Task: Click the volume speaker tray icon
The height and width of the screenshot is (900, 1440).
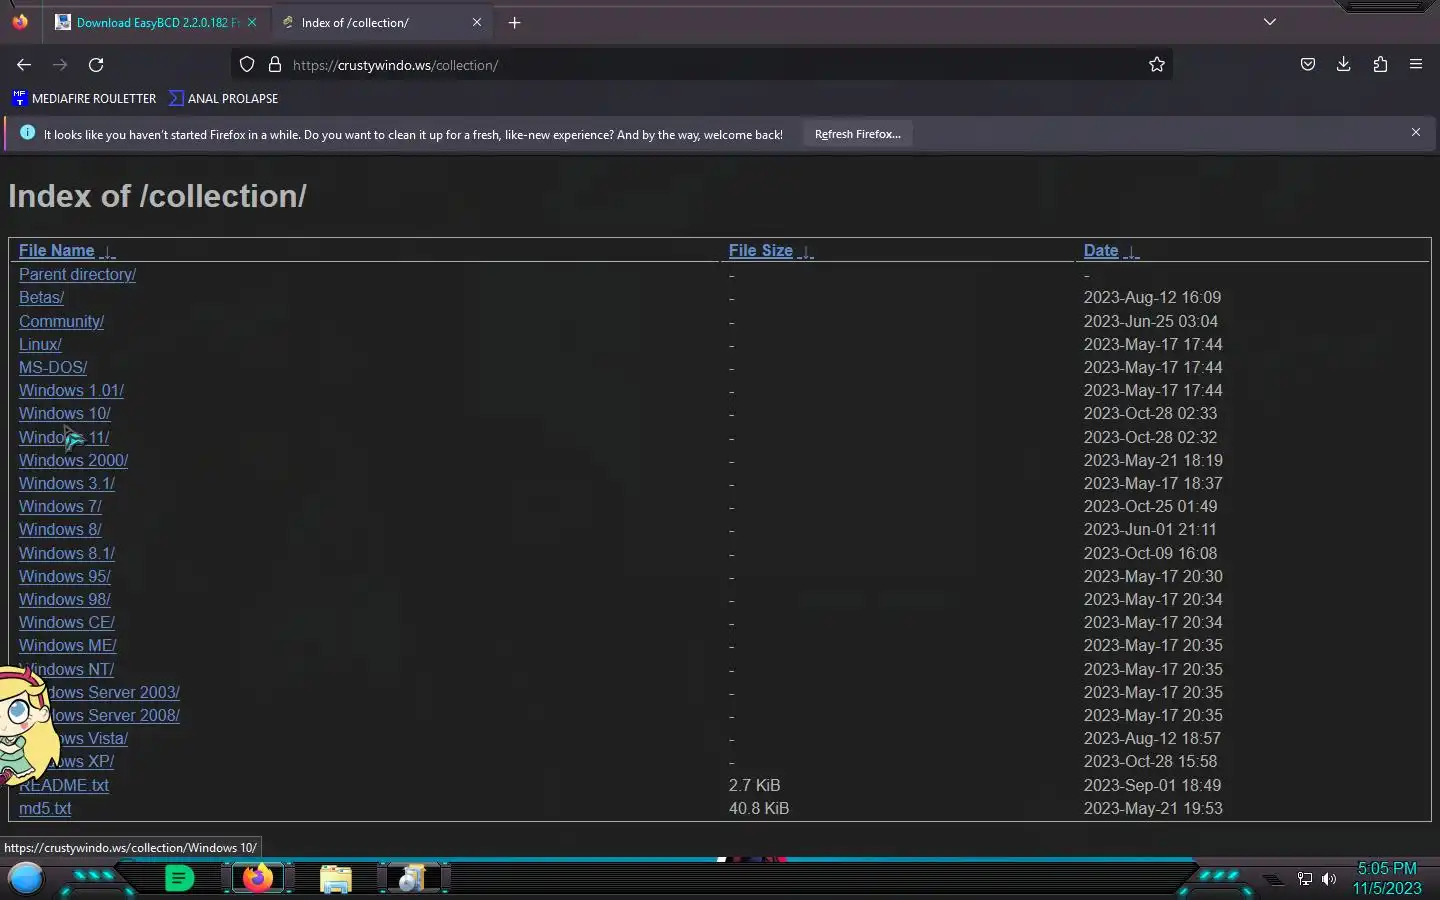Action: pyautogui.click(x=1329, y=879)
